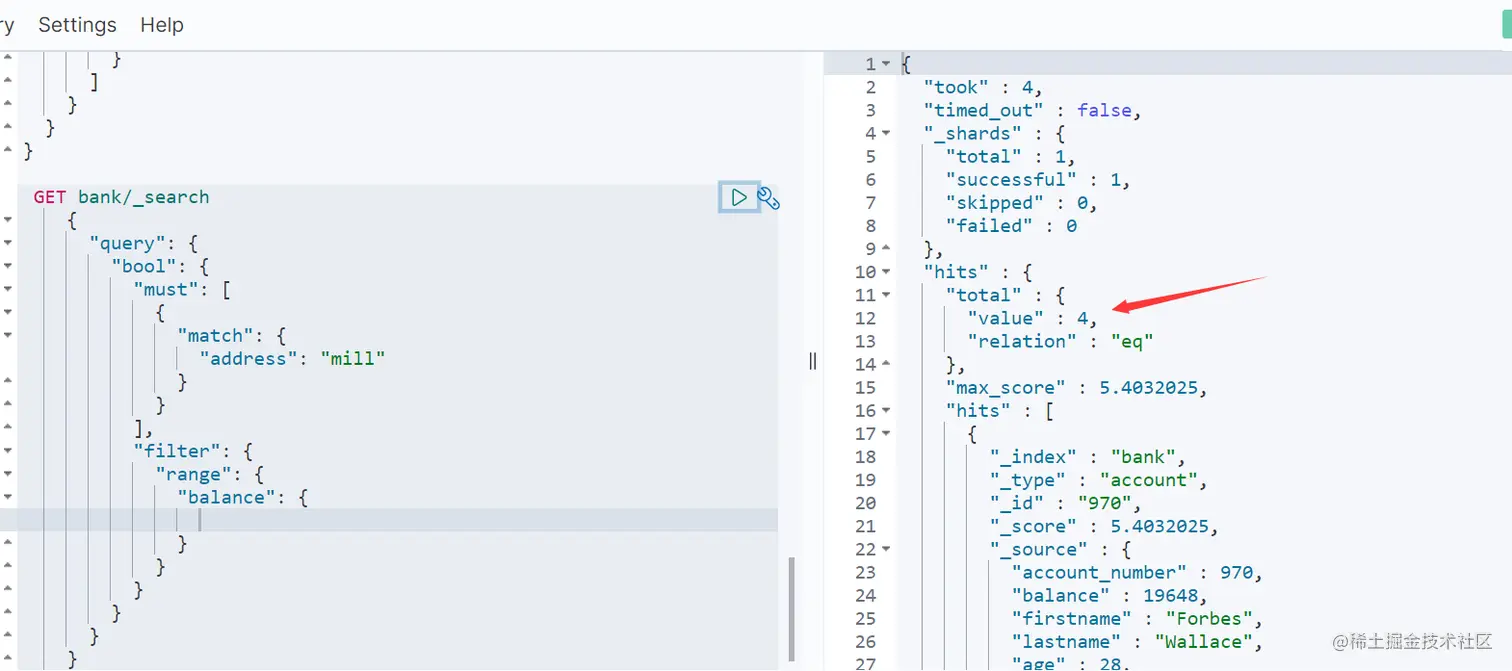The image size is (1512, 671).
Task: Click the "address": "mill" line in editor
Action: [292, 359]
